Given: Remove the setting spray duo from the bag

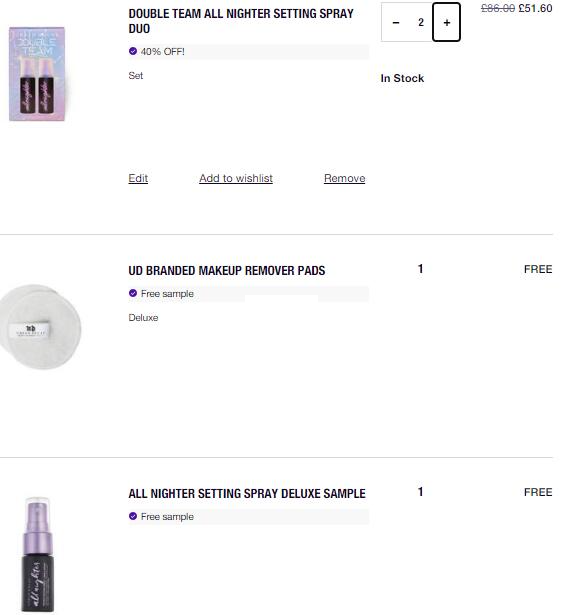Looking at the screenshot, I should (x=344, y=178).
